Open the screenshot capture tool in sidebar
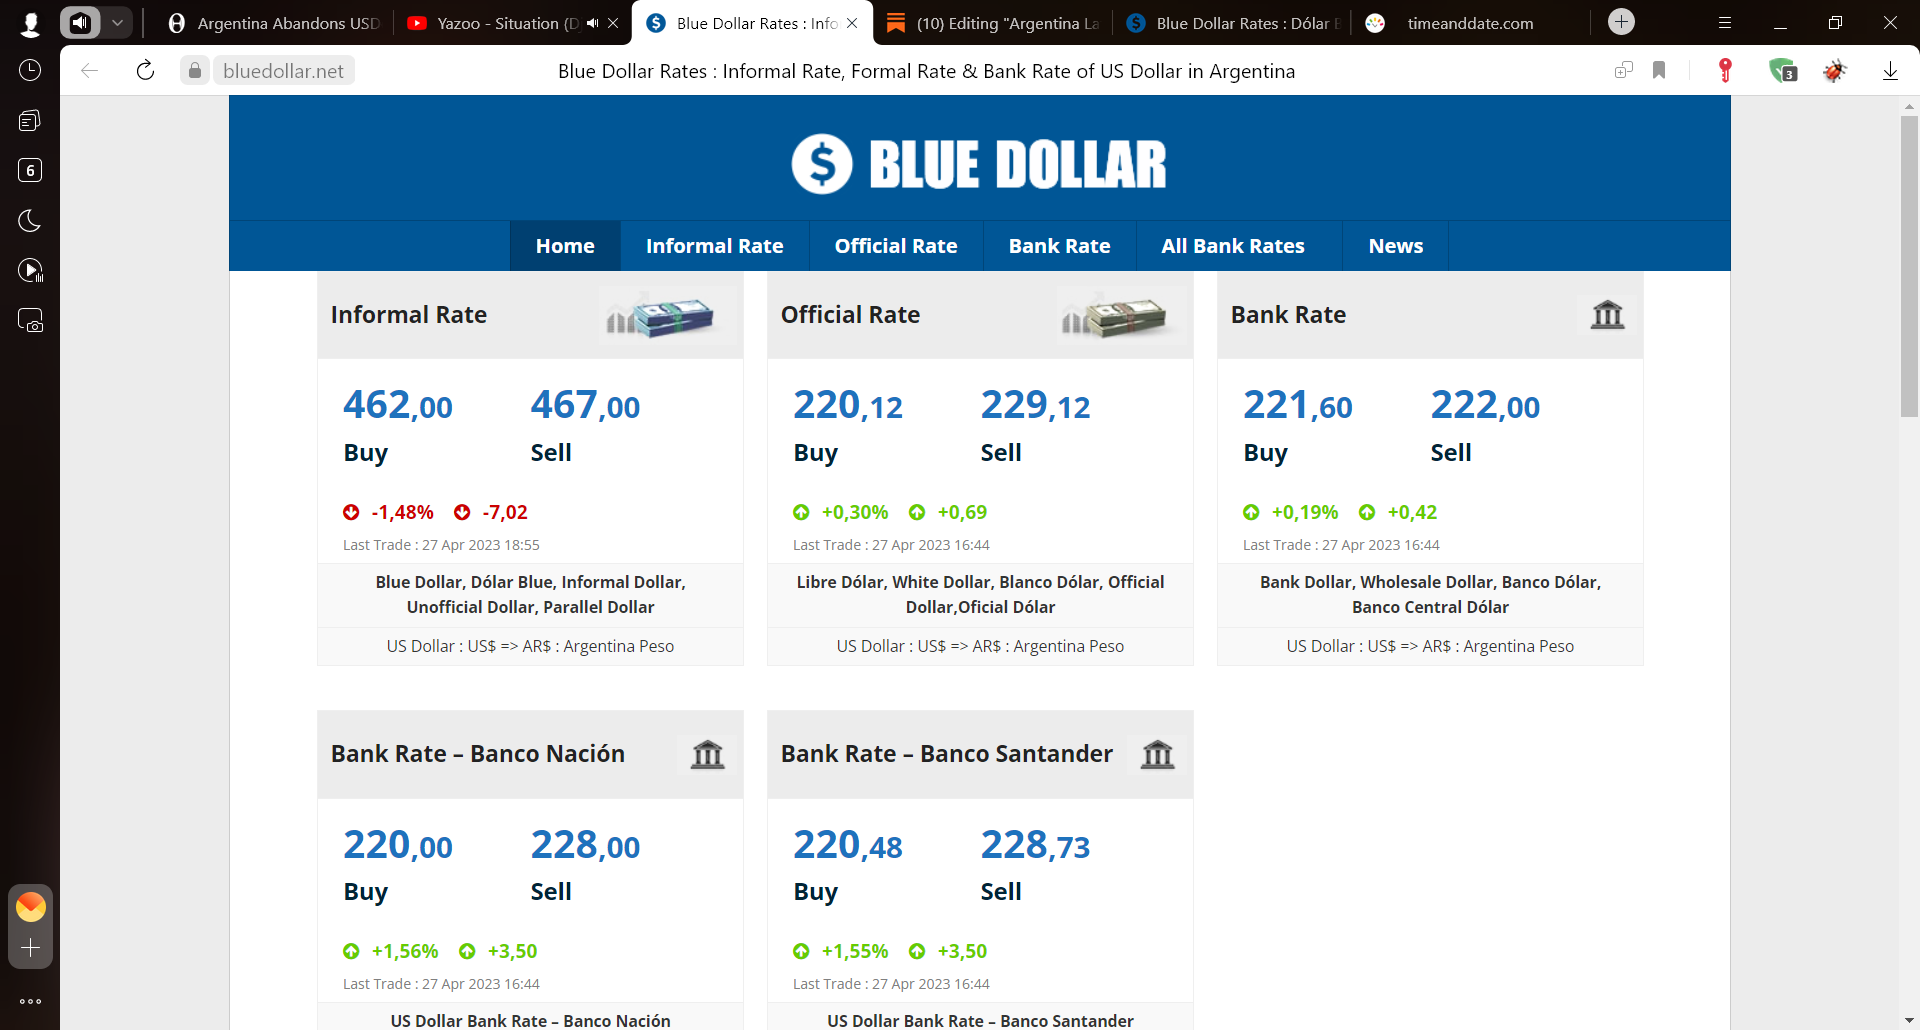 [x=30, y=320]
